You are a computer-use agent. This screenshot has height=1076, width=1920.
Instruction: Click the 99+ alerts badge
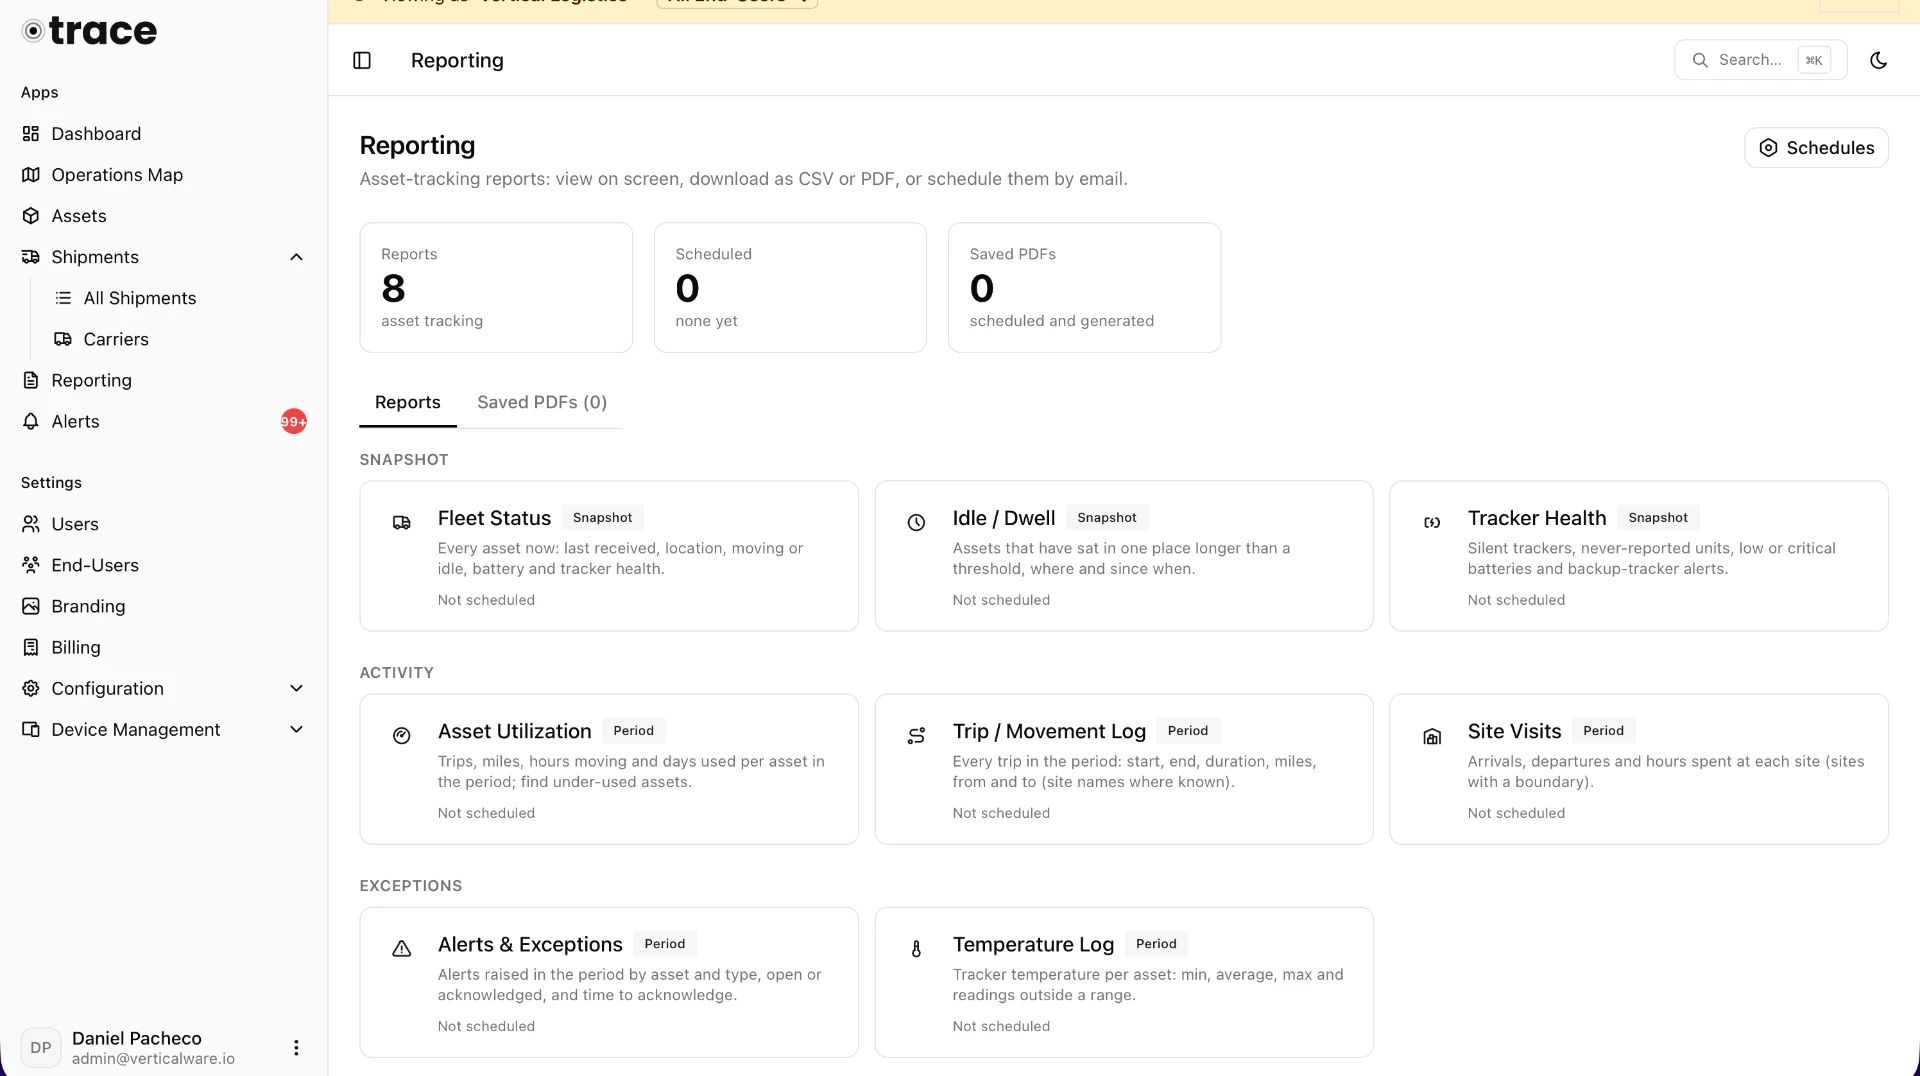293,421
